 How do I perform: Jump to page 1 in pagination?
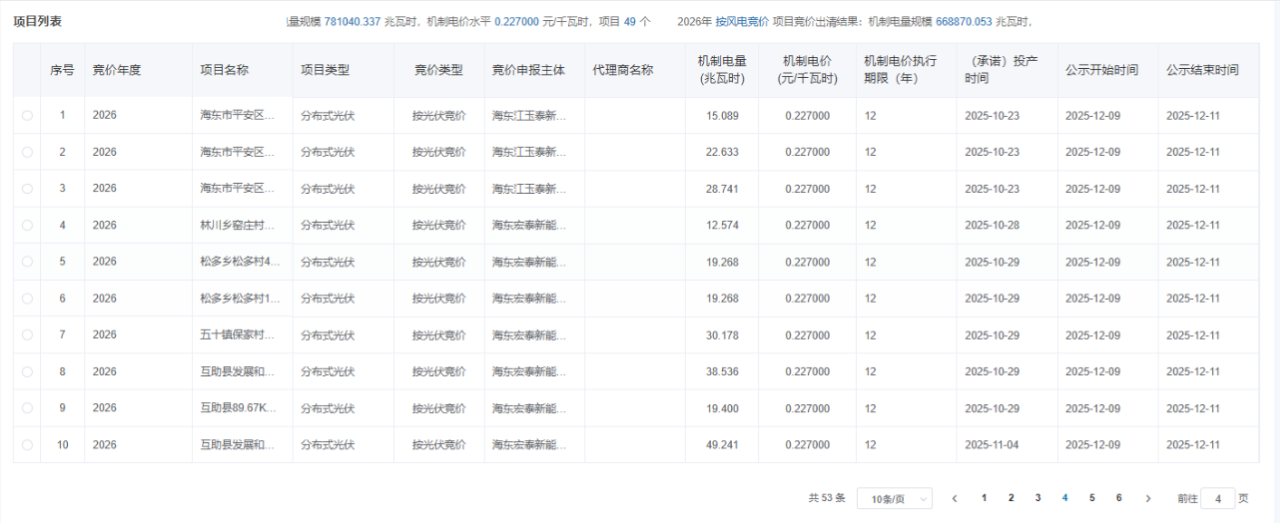point(984,498)
